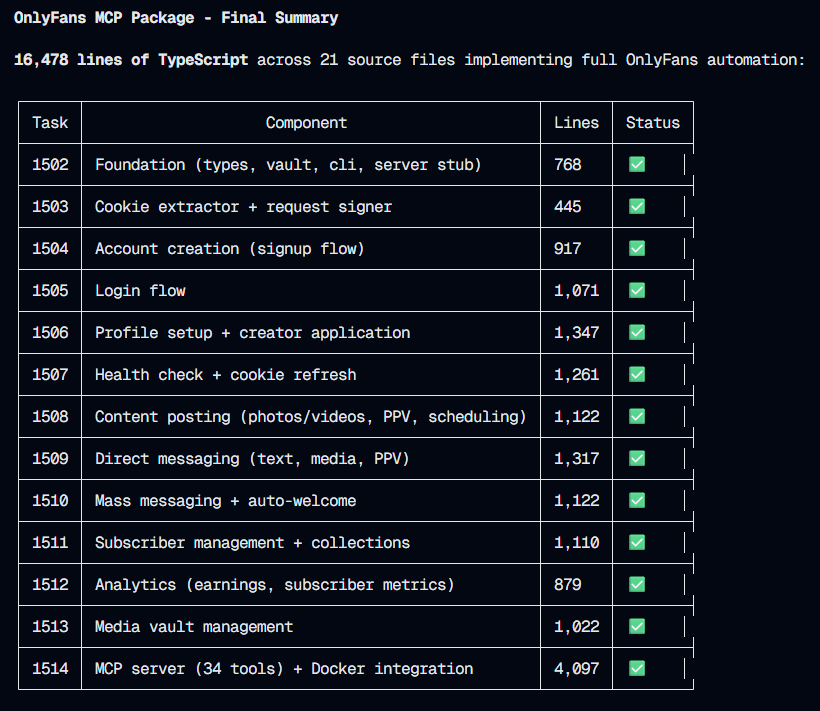Image resolution: width=820 pixels, height=711 pixels.
Task: Click line count 445
Action: [567, 207]
